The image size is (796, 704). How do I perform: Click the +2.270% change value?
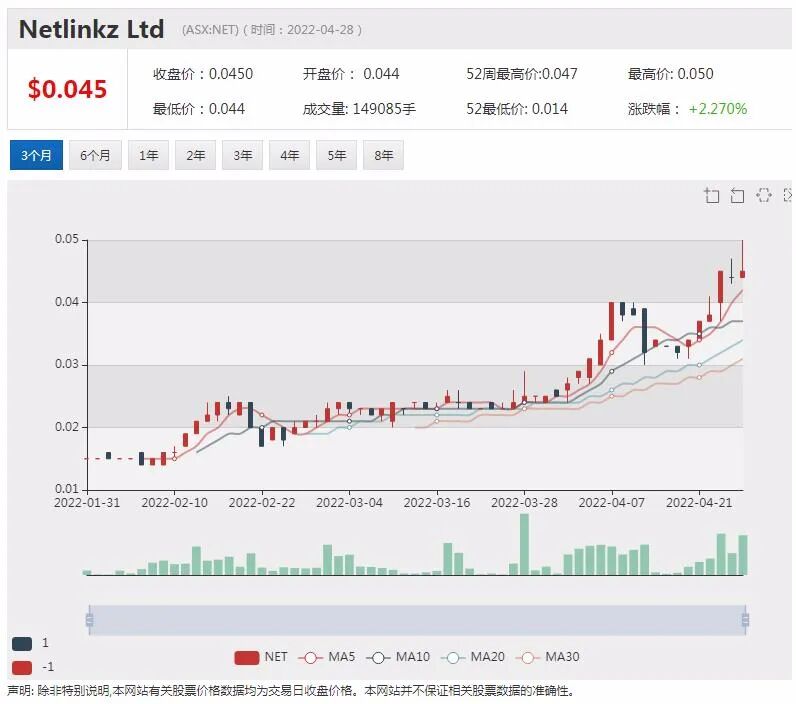coord(718,109)
